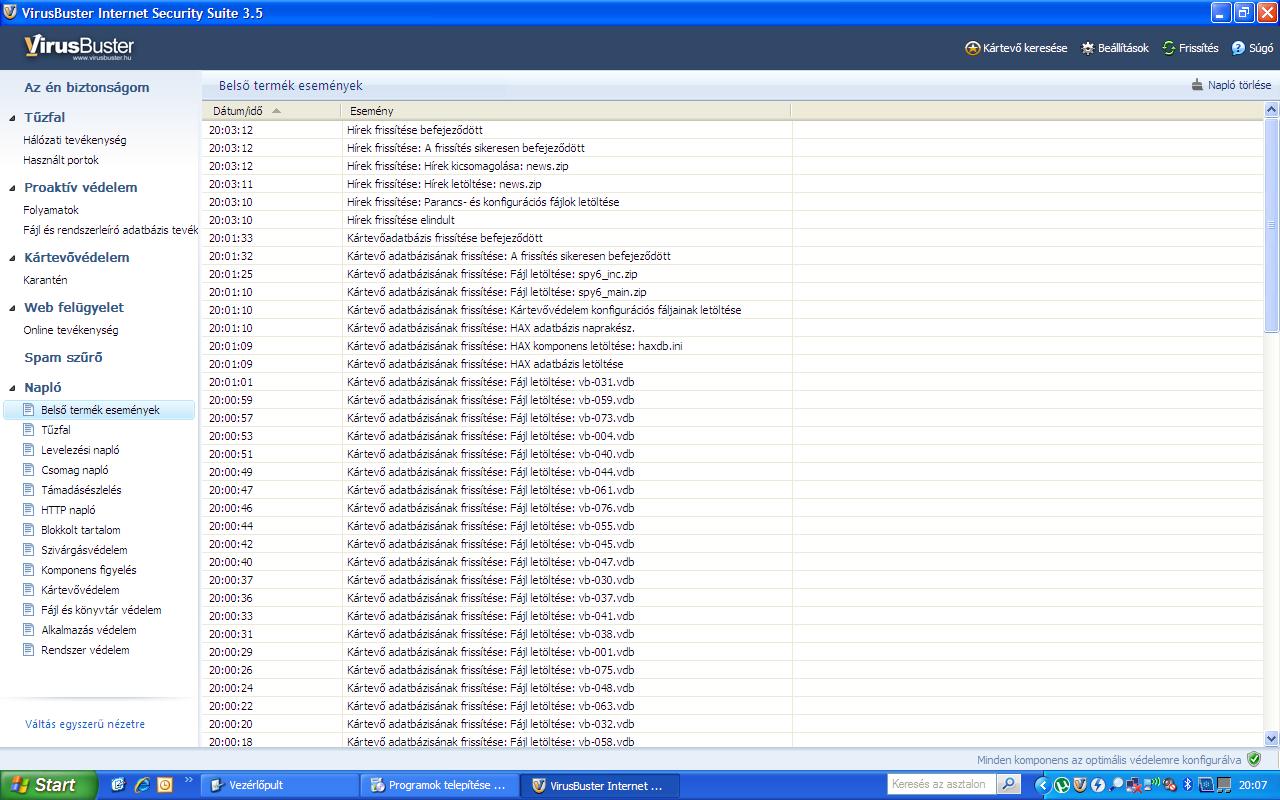Click the Frissítés update icon
Screen dimensions: 1280x800
click(1168, 48)
